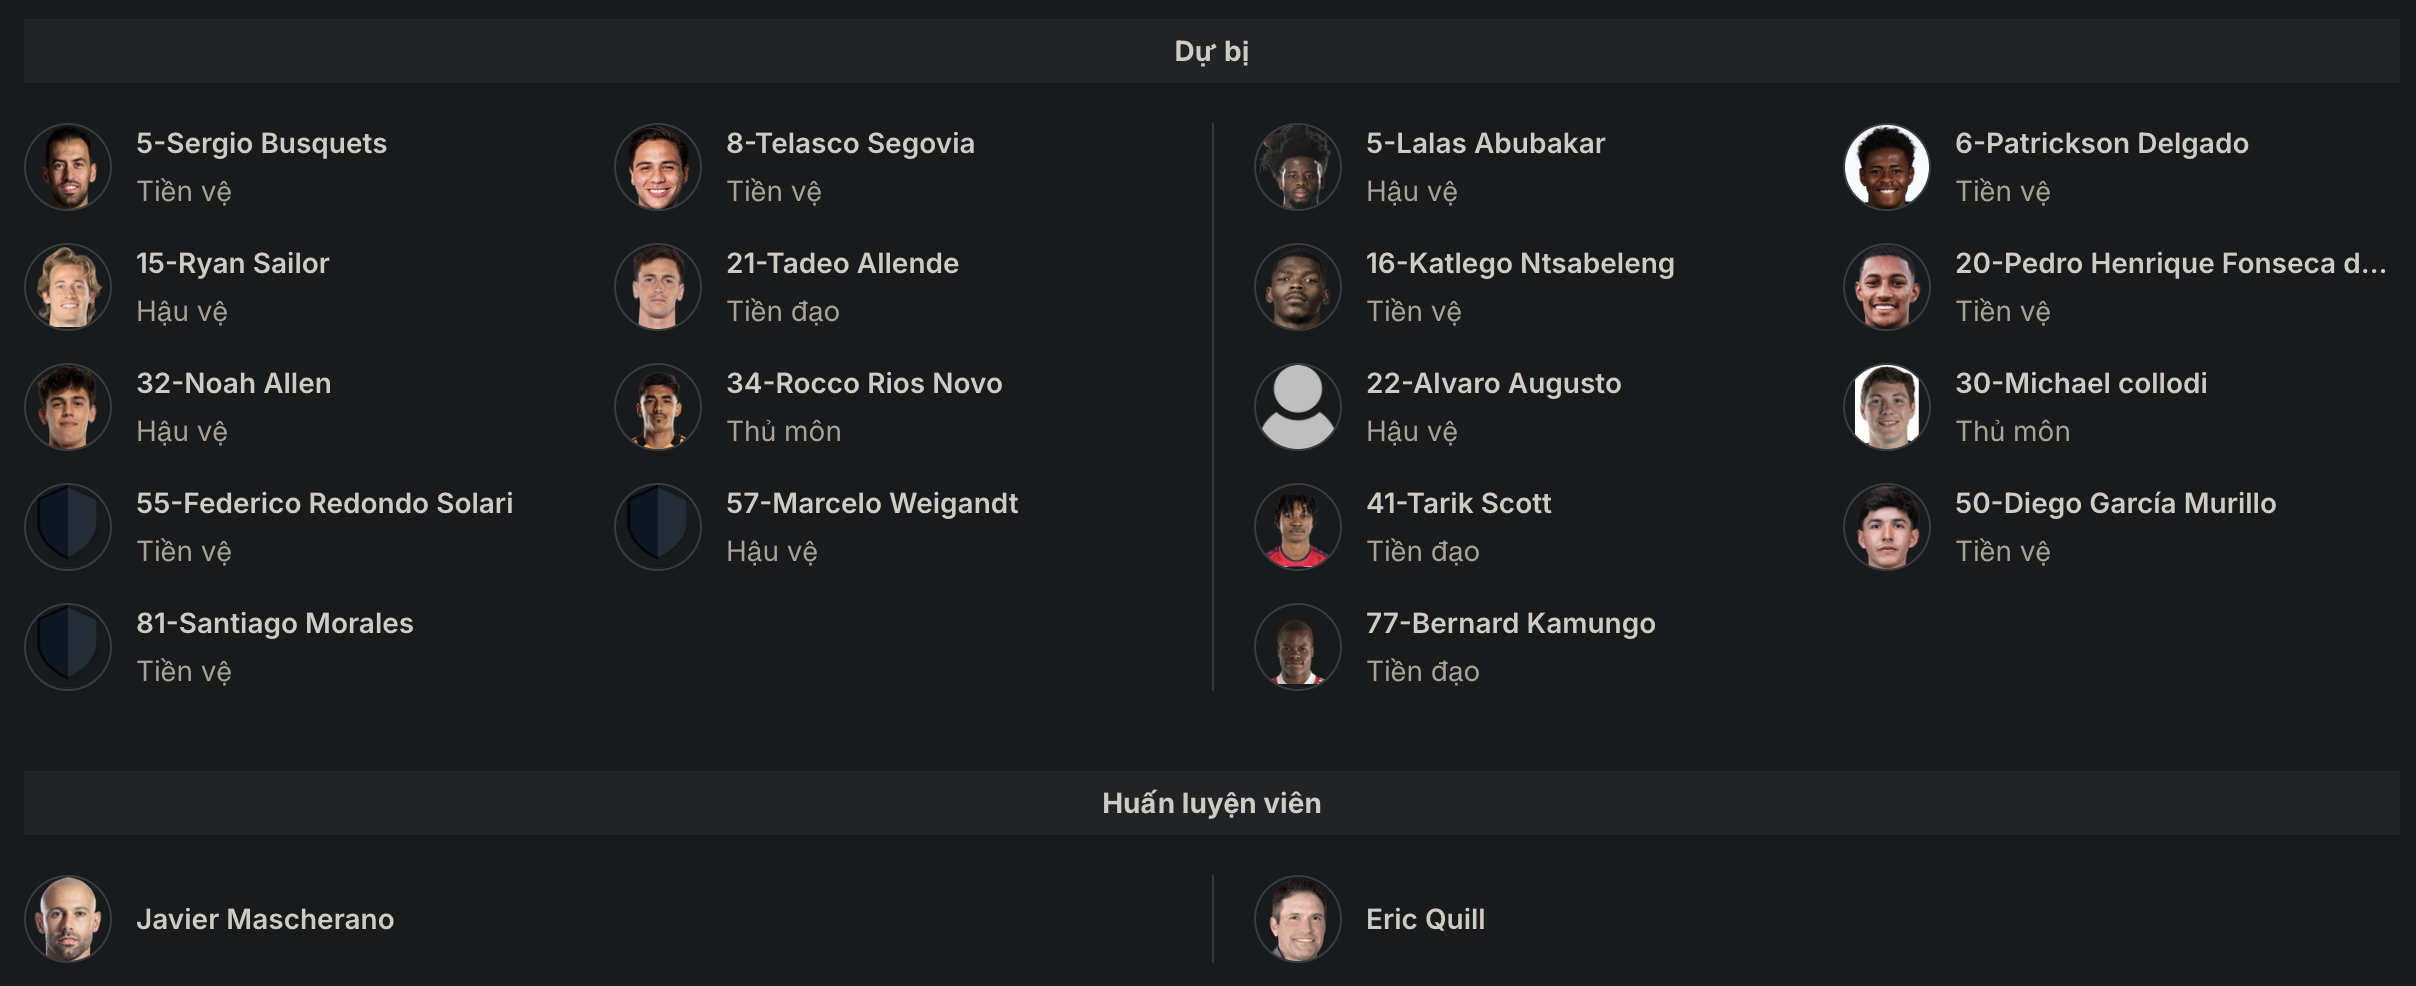The width and height of the screenshot is (2416, 986).
Task: Open 5-Lalas Abubakar player profile
Action: tap(1485, 143)
